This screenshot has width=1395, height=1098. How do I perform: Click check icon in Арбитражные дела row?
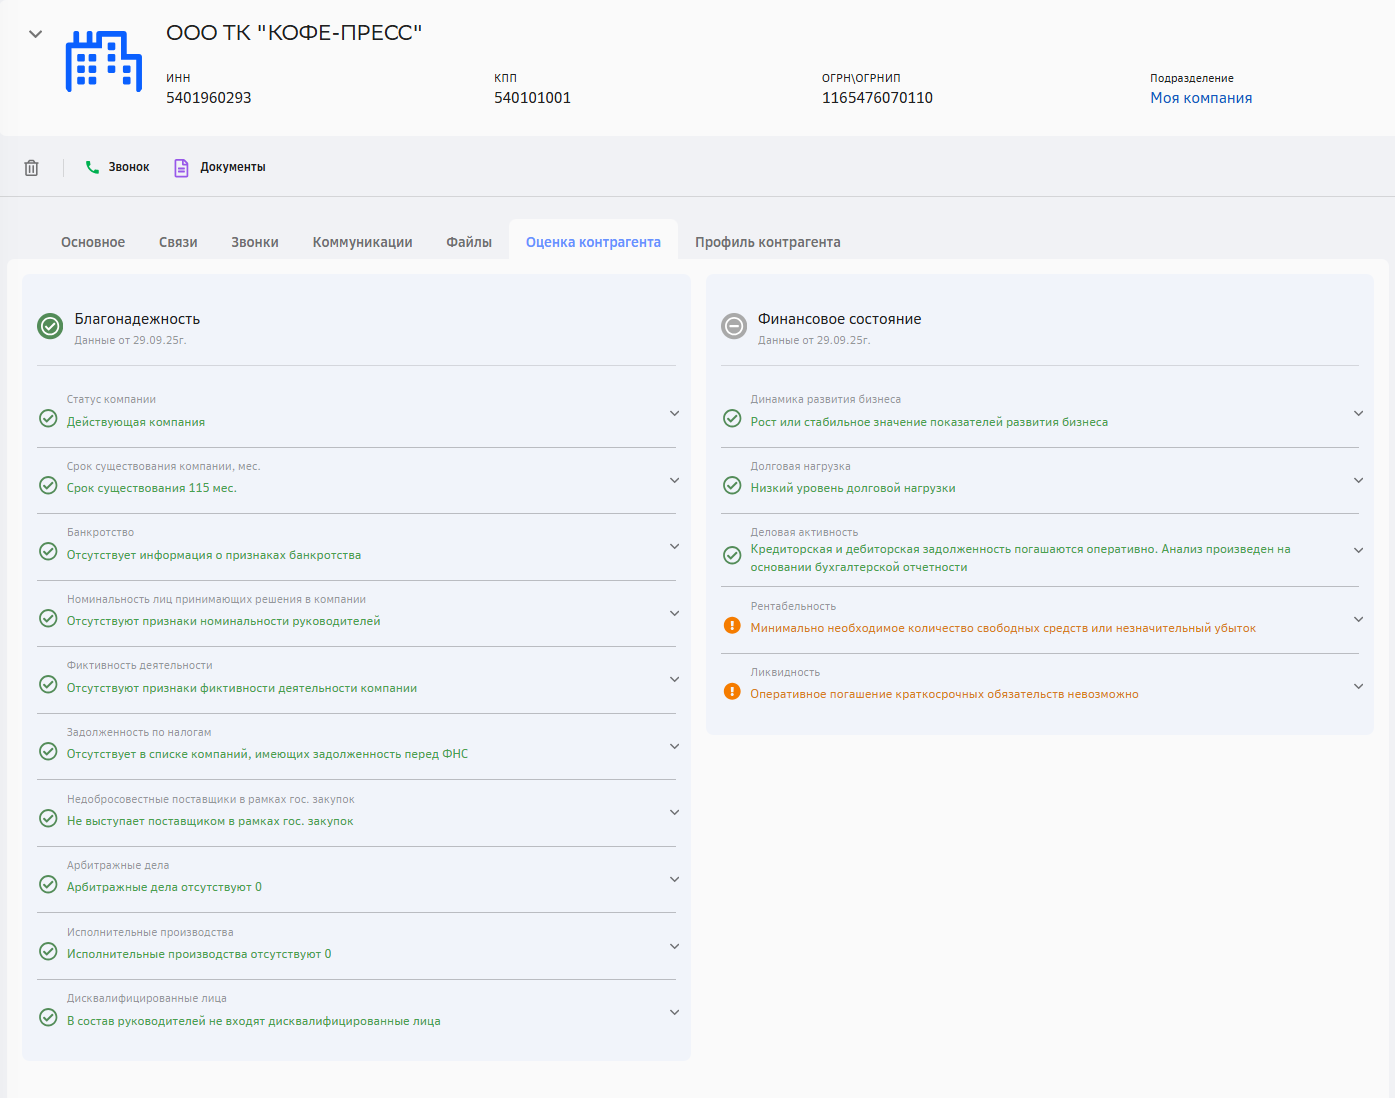(48, 884)
